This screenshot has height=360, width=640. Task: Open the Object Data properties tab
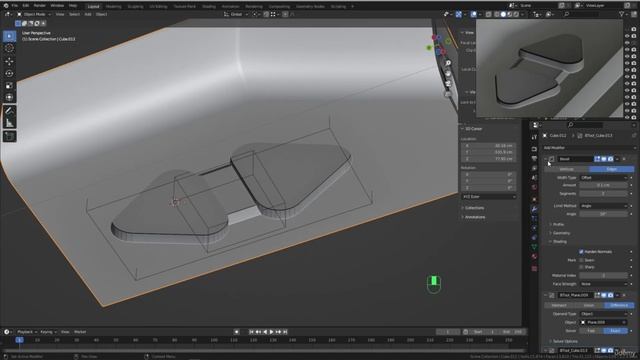(x=534, y=247)
